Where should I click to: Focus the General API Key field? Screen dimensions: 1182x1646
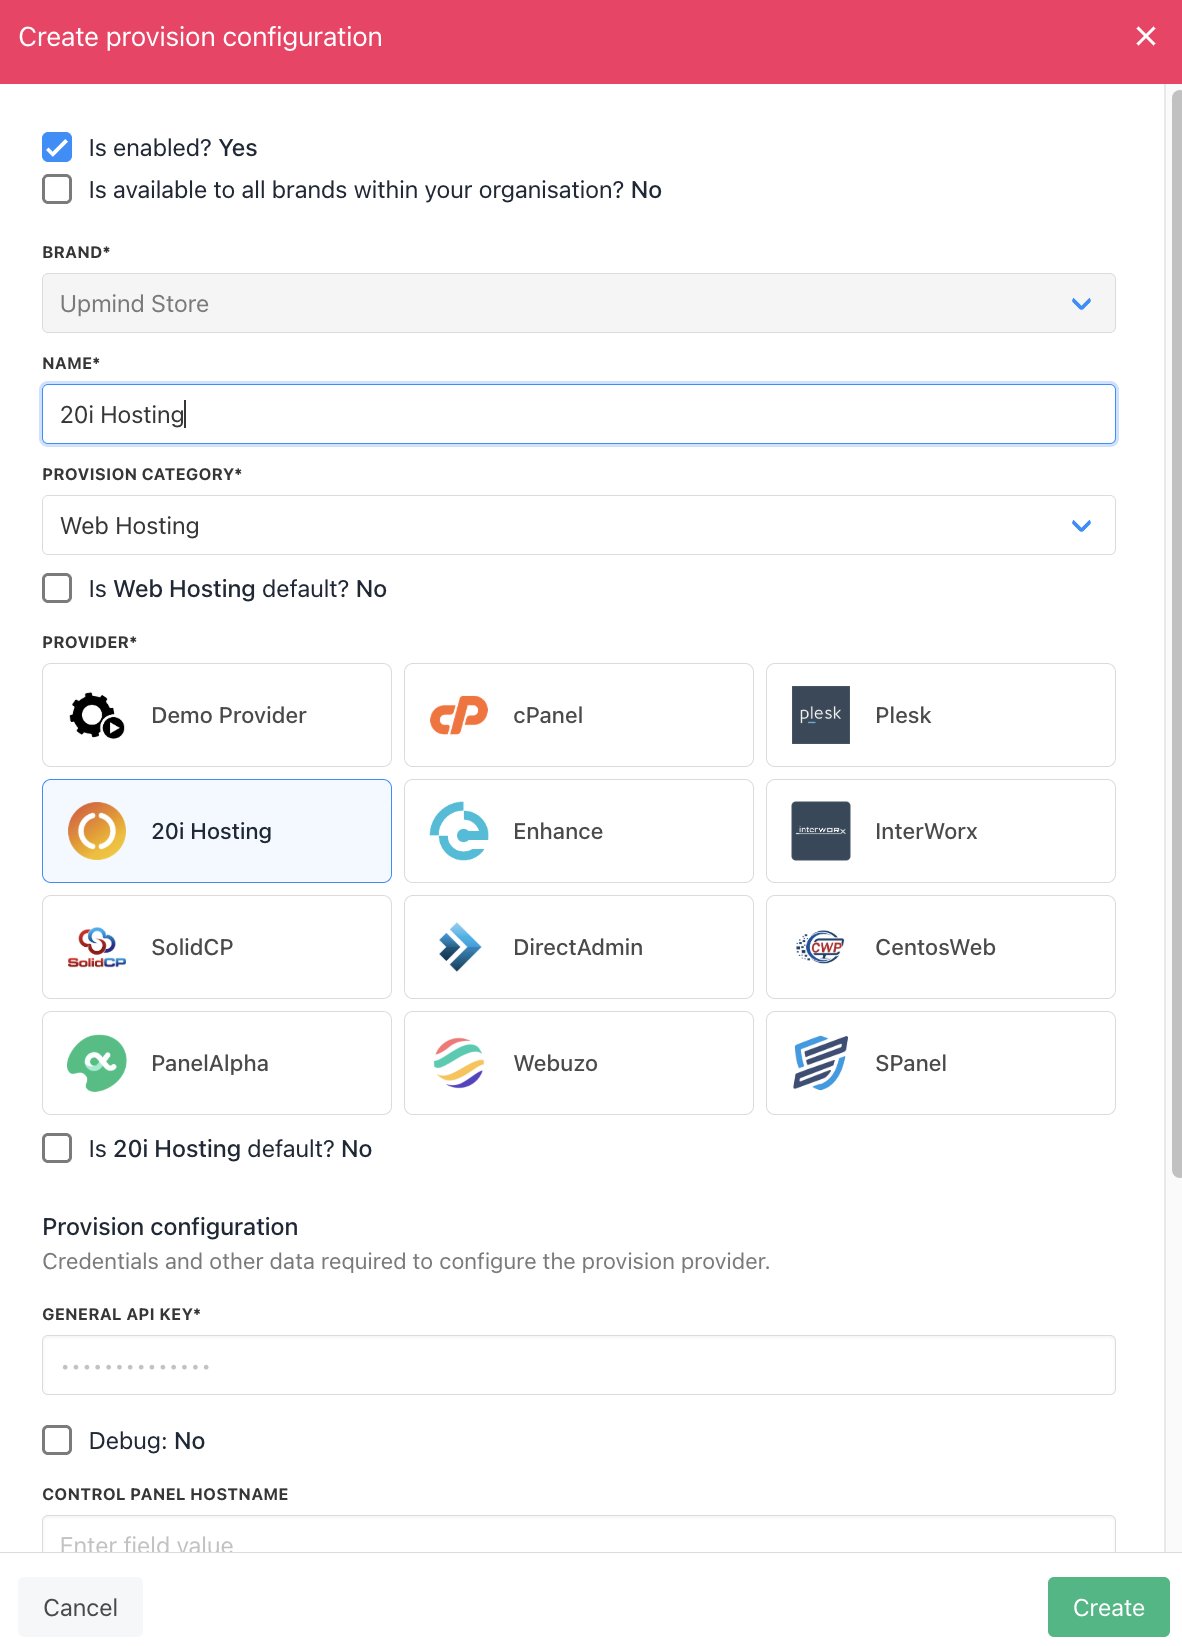point(579,1365)
